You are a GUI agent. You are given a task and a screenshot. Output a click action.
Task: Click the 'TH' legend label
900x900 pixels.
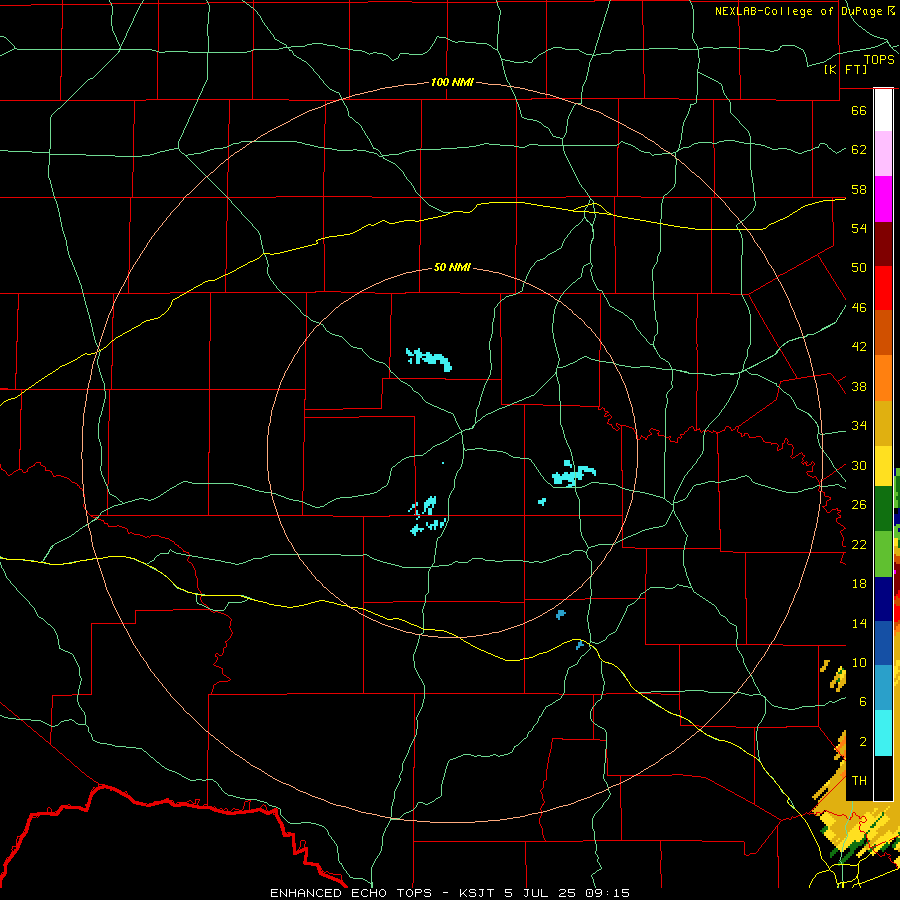(x=859, y=781)
